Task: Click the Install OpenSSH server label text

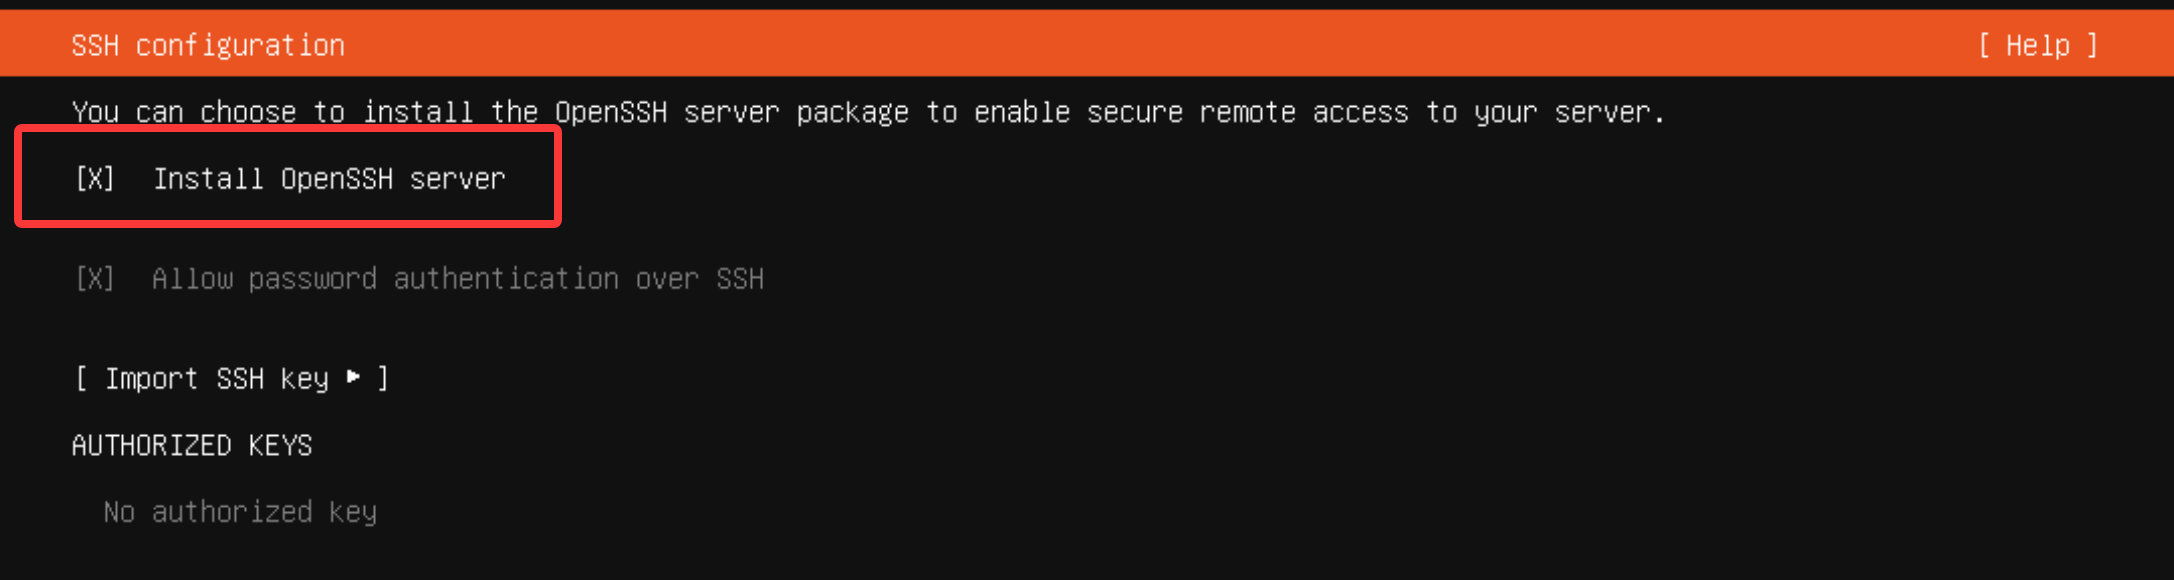Action: tap(328, 179)
